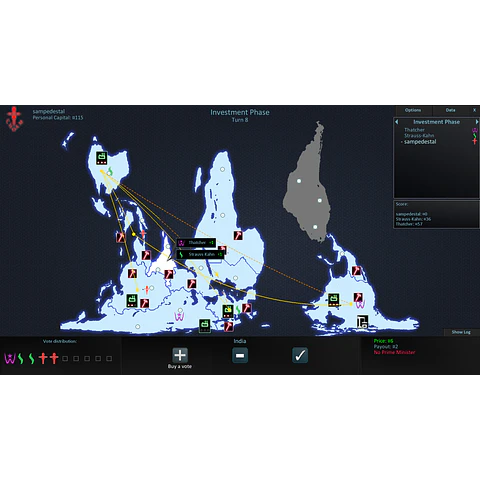Select pickaxe icon above-right of the tooltips on central continent
Image resolution: width=480 pixels, height=480 pixels.
[x=238, y=235]
